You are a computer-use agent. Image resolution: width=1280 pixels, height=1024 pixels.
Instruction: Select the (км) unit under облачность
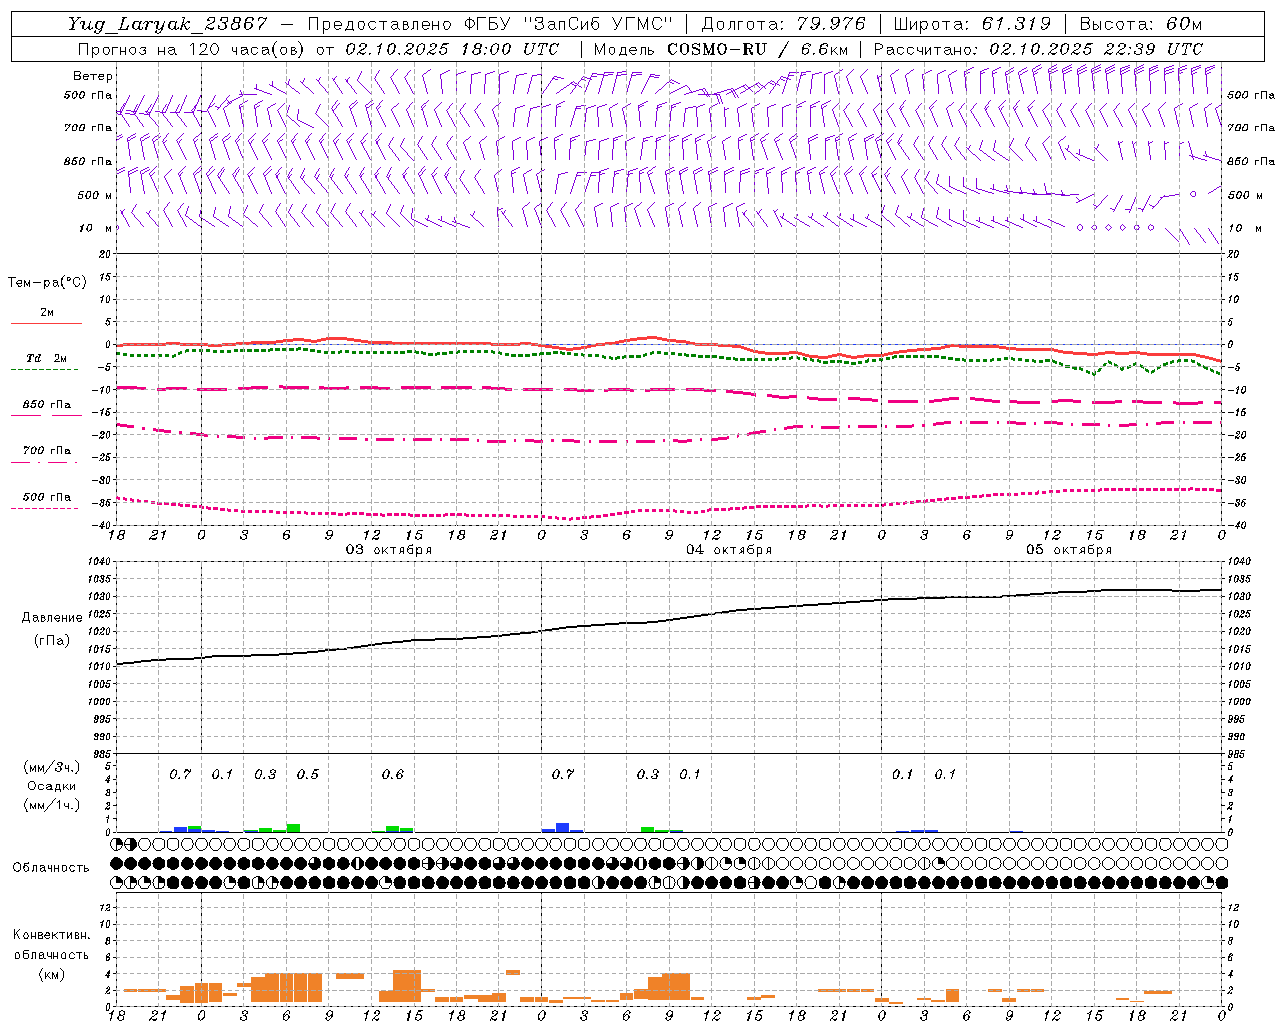click(51, 974)
